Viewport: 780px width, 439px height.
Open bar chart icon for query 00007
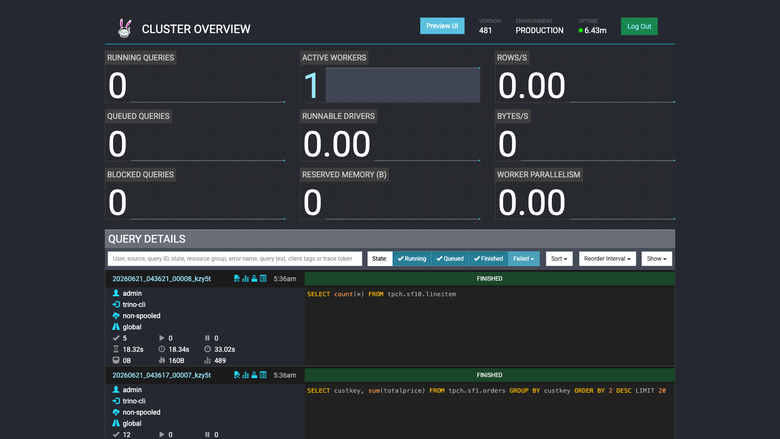pyautogui.click(x=246, y=375)
